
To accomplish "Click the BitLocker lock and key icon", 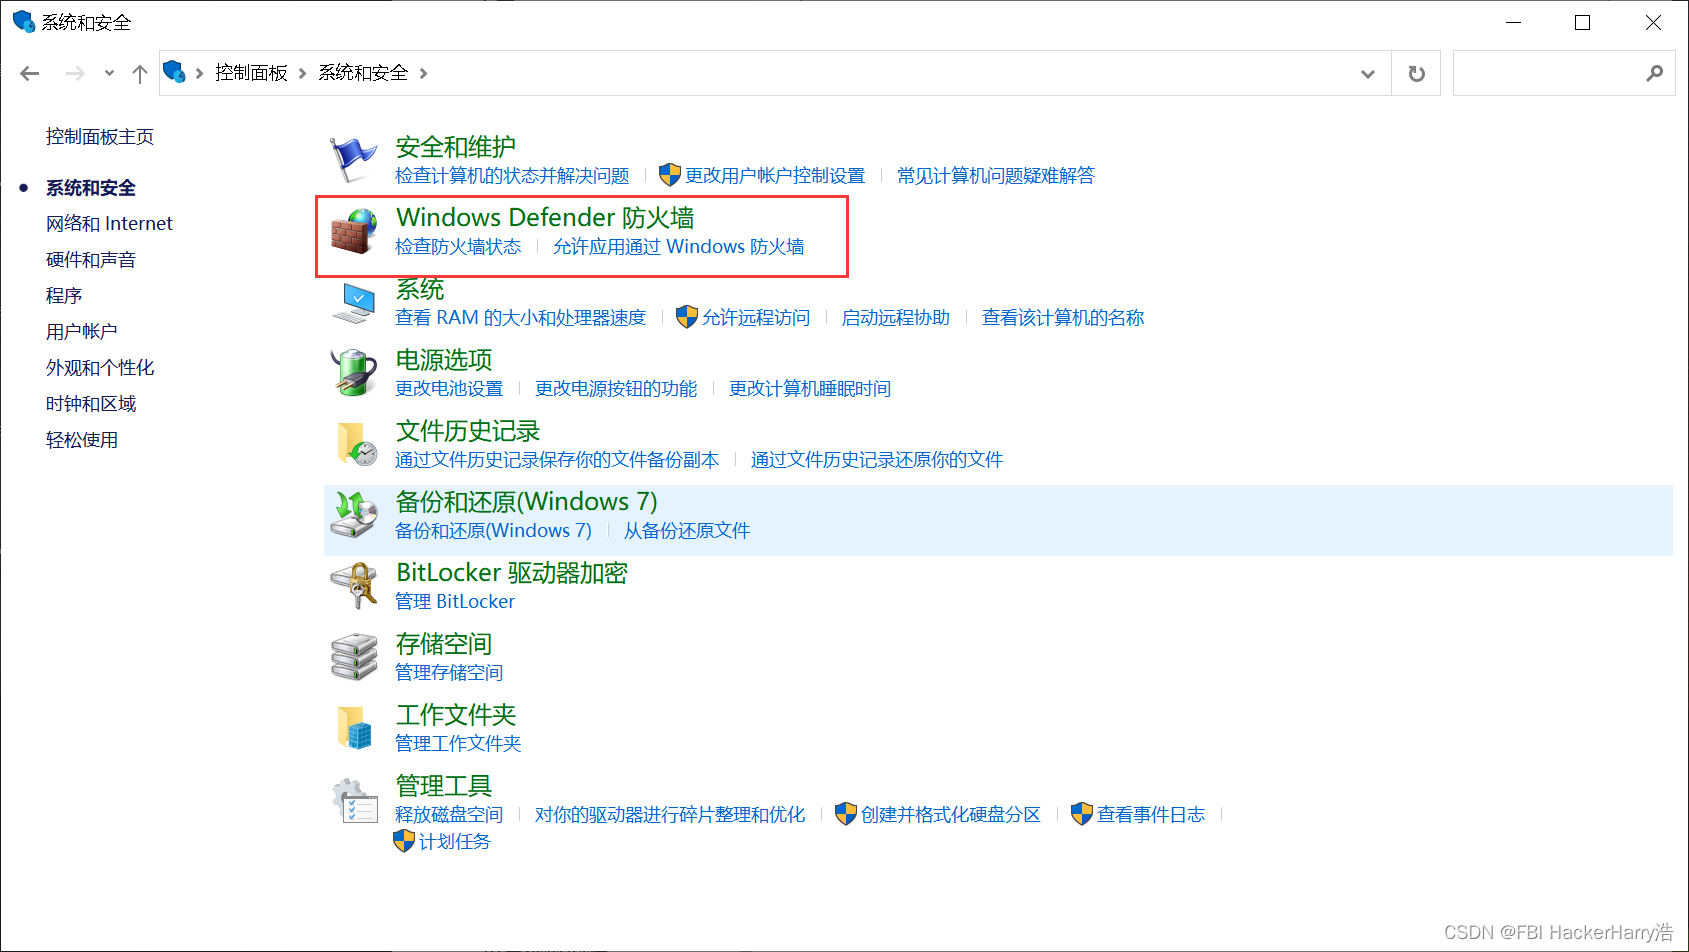I will (x=354, y=586).
